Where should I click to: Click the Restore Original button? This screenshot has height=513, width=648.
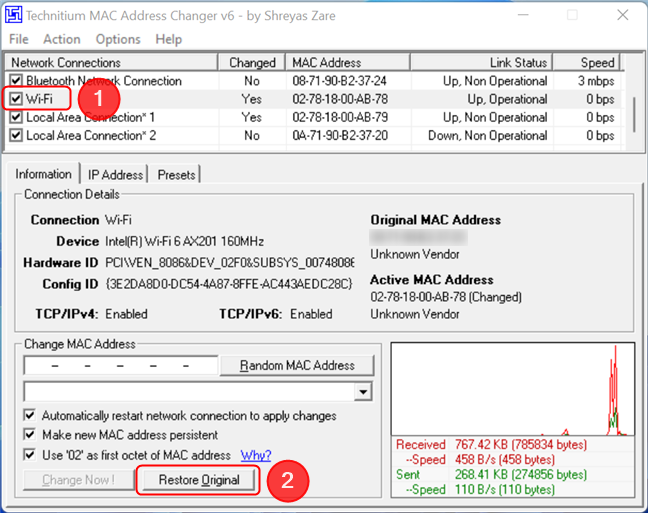pyautogui.click(x=199, y=480)
